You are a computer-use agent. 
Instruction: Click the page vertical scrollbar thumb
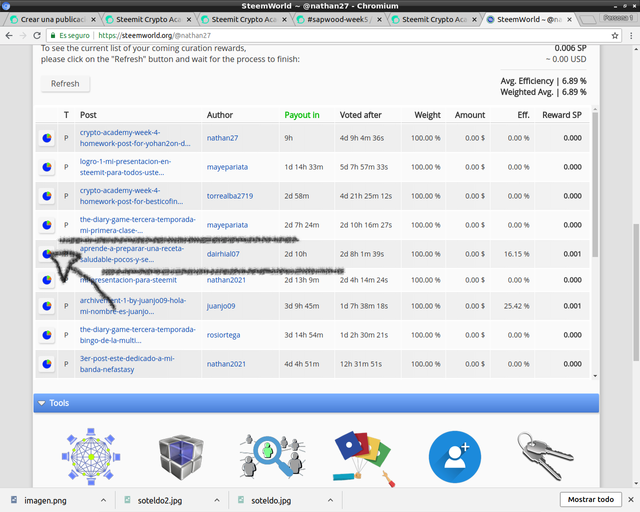636,292
